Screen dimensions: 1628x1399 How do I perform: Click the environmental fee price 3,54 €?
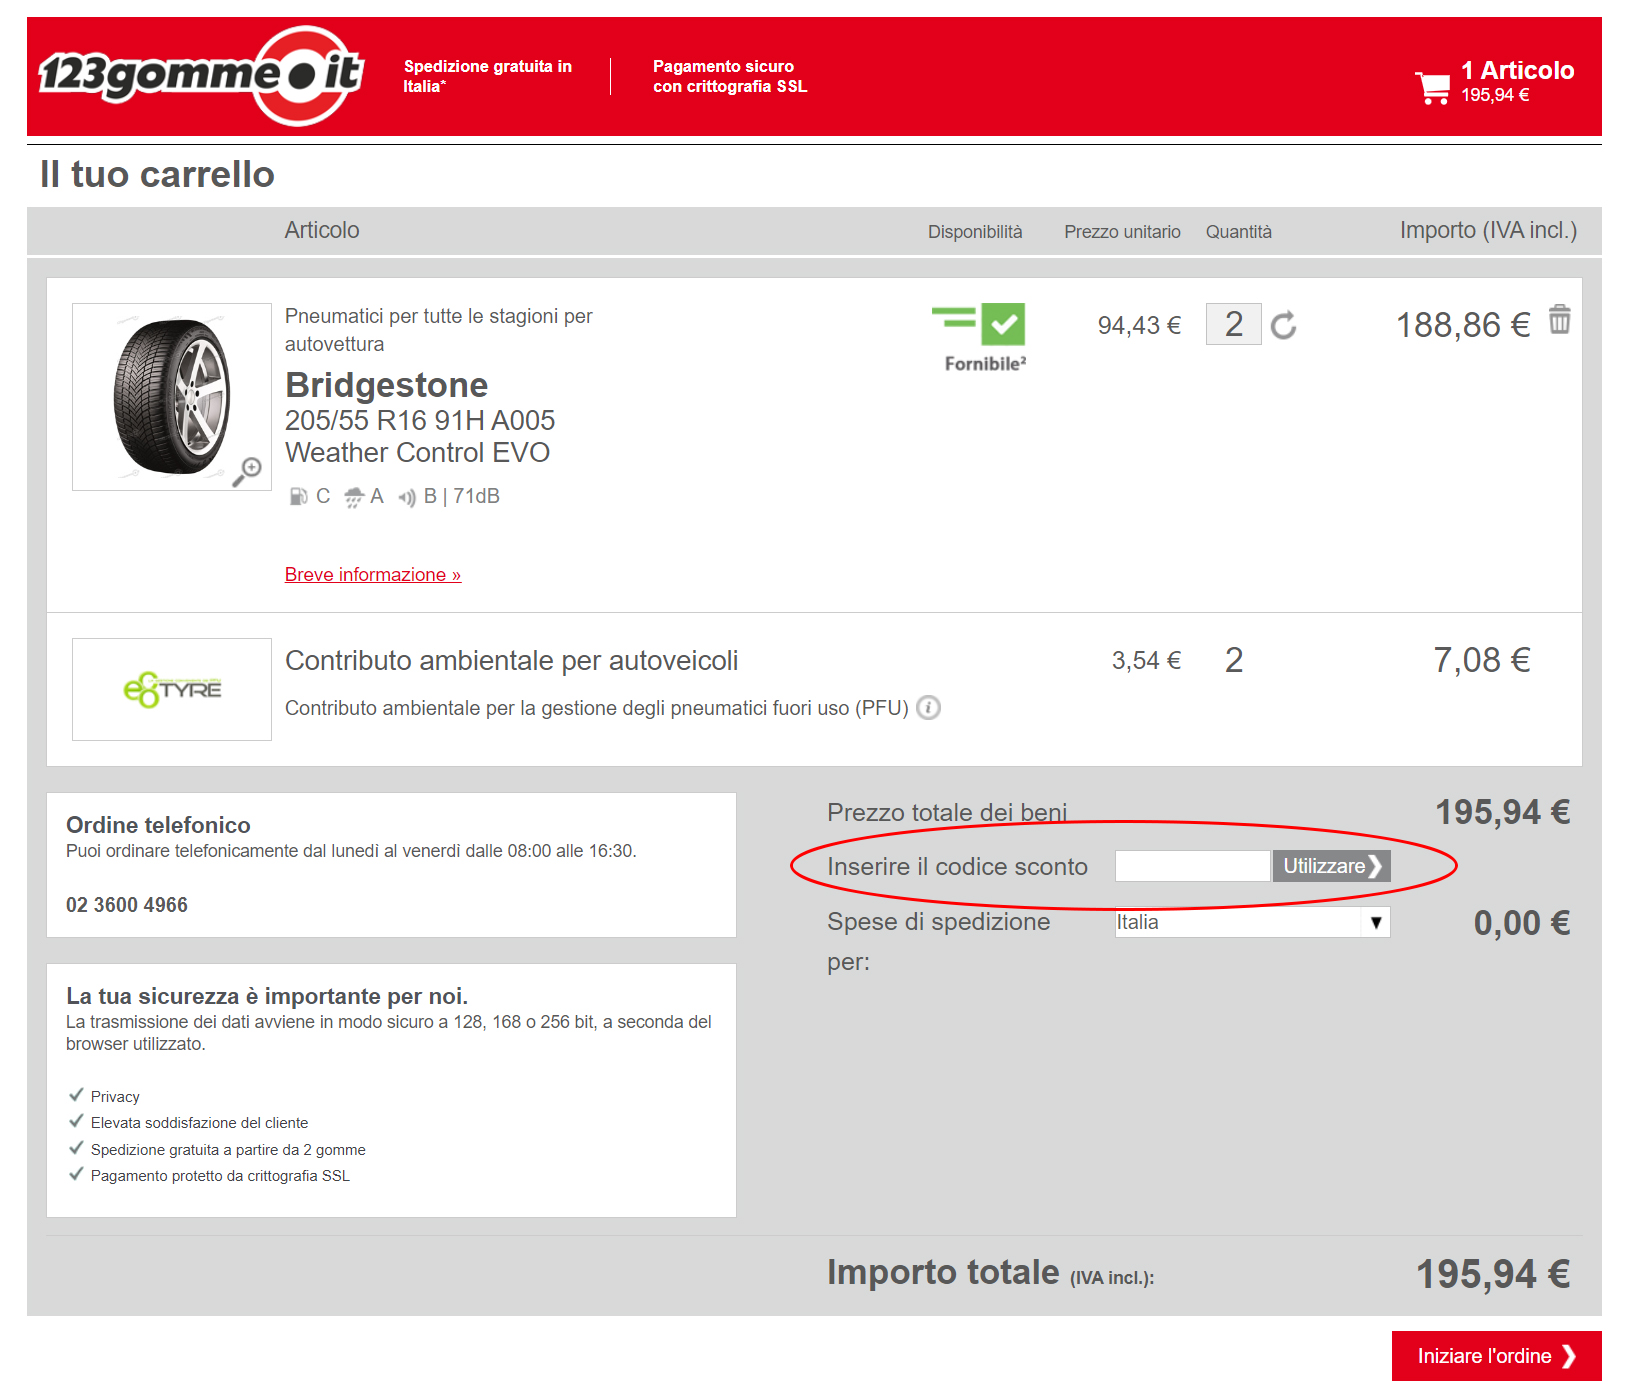click(x=1146, y=661)
